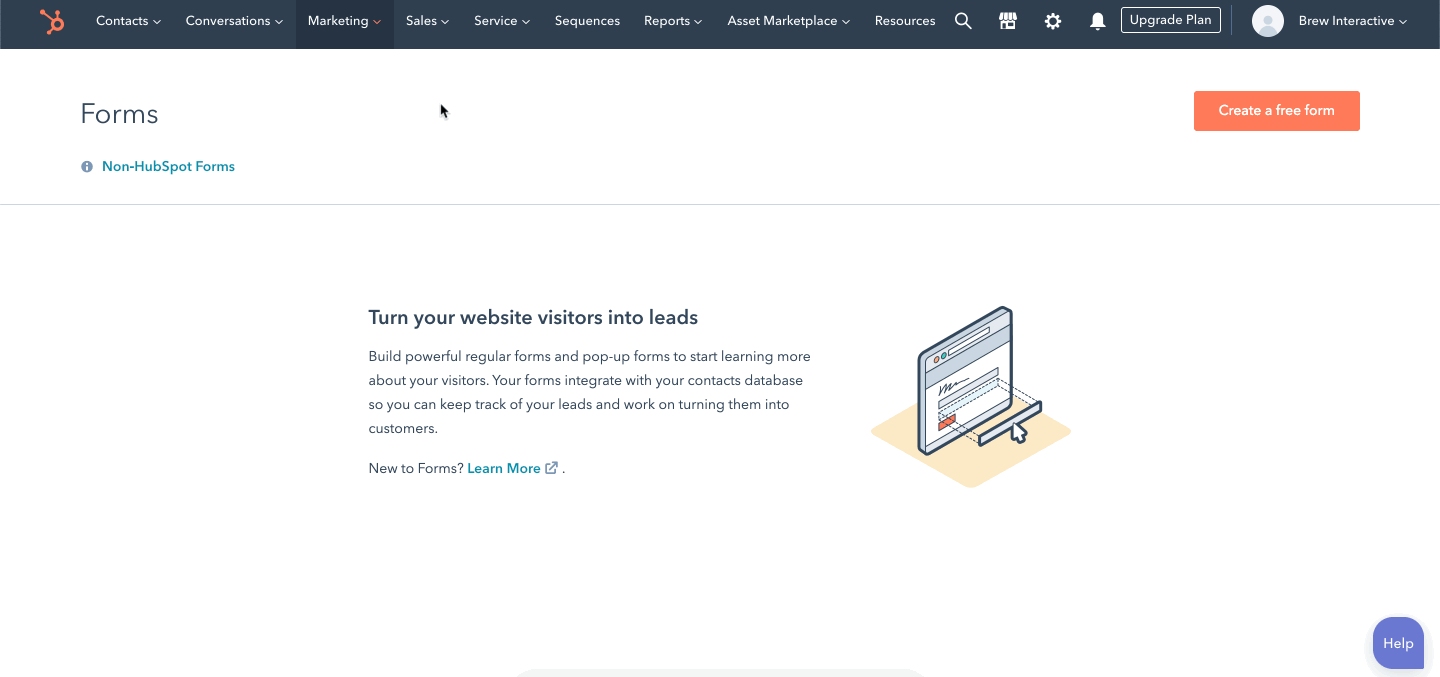Open the Brew Interactive account dropdown

1352,21
